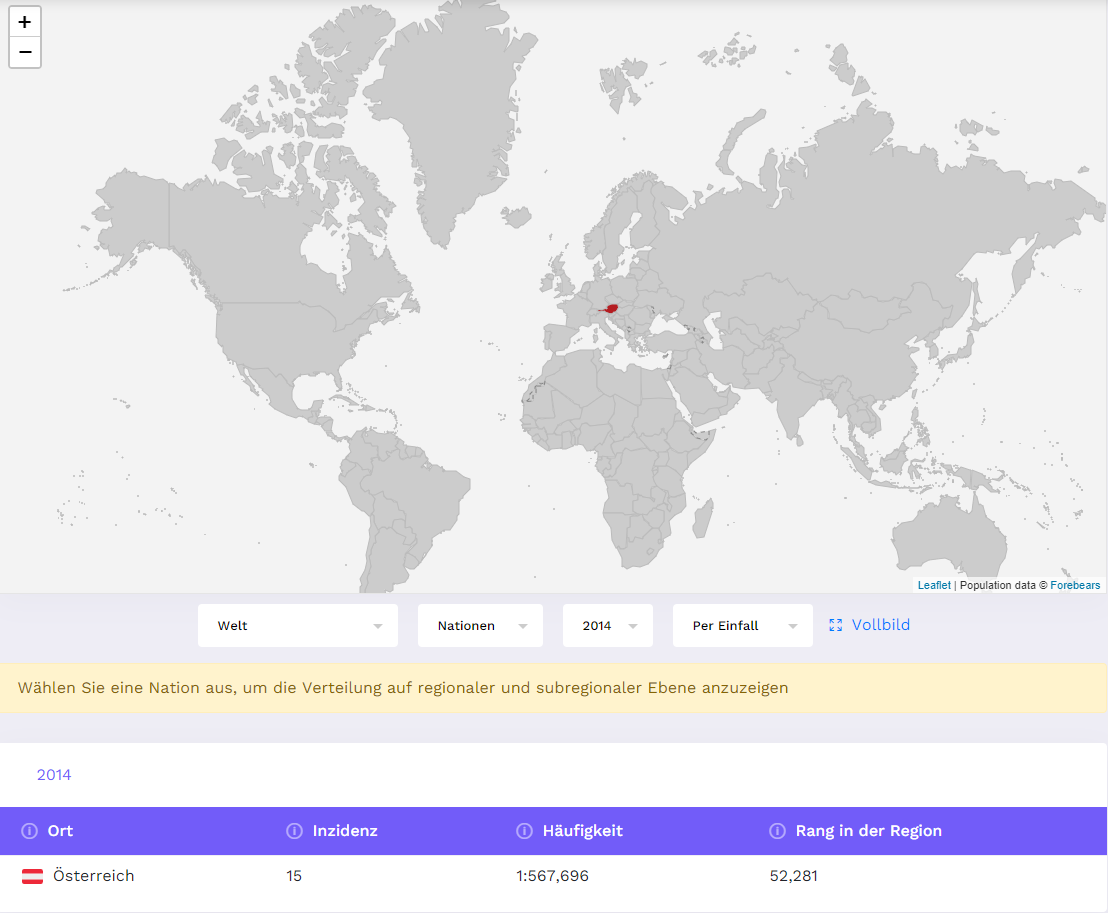
Task: Click the Austrian flag icon in table
Action: pyautogui.click(x=33, y=877)
